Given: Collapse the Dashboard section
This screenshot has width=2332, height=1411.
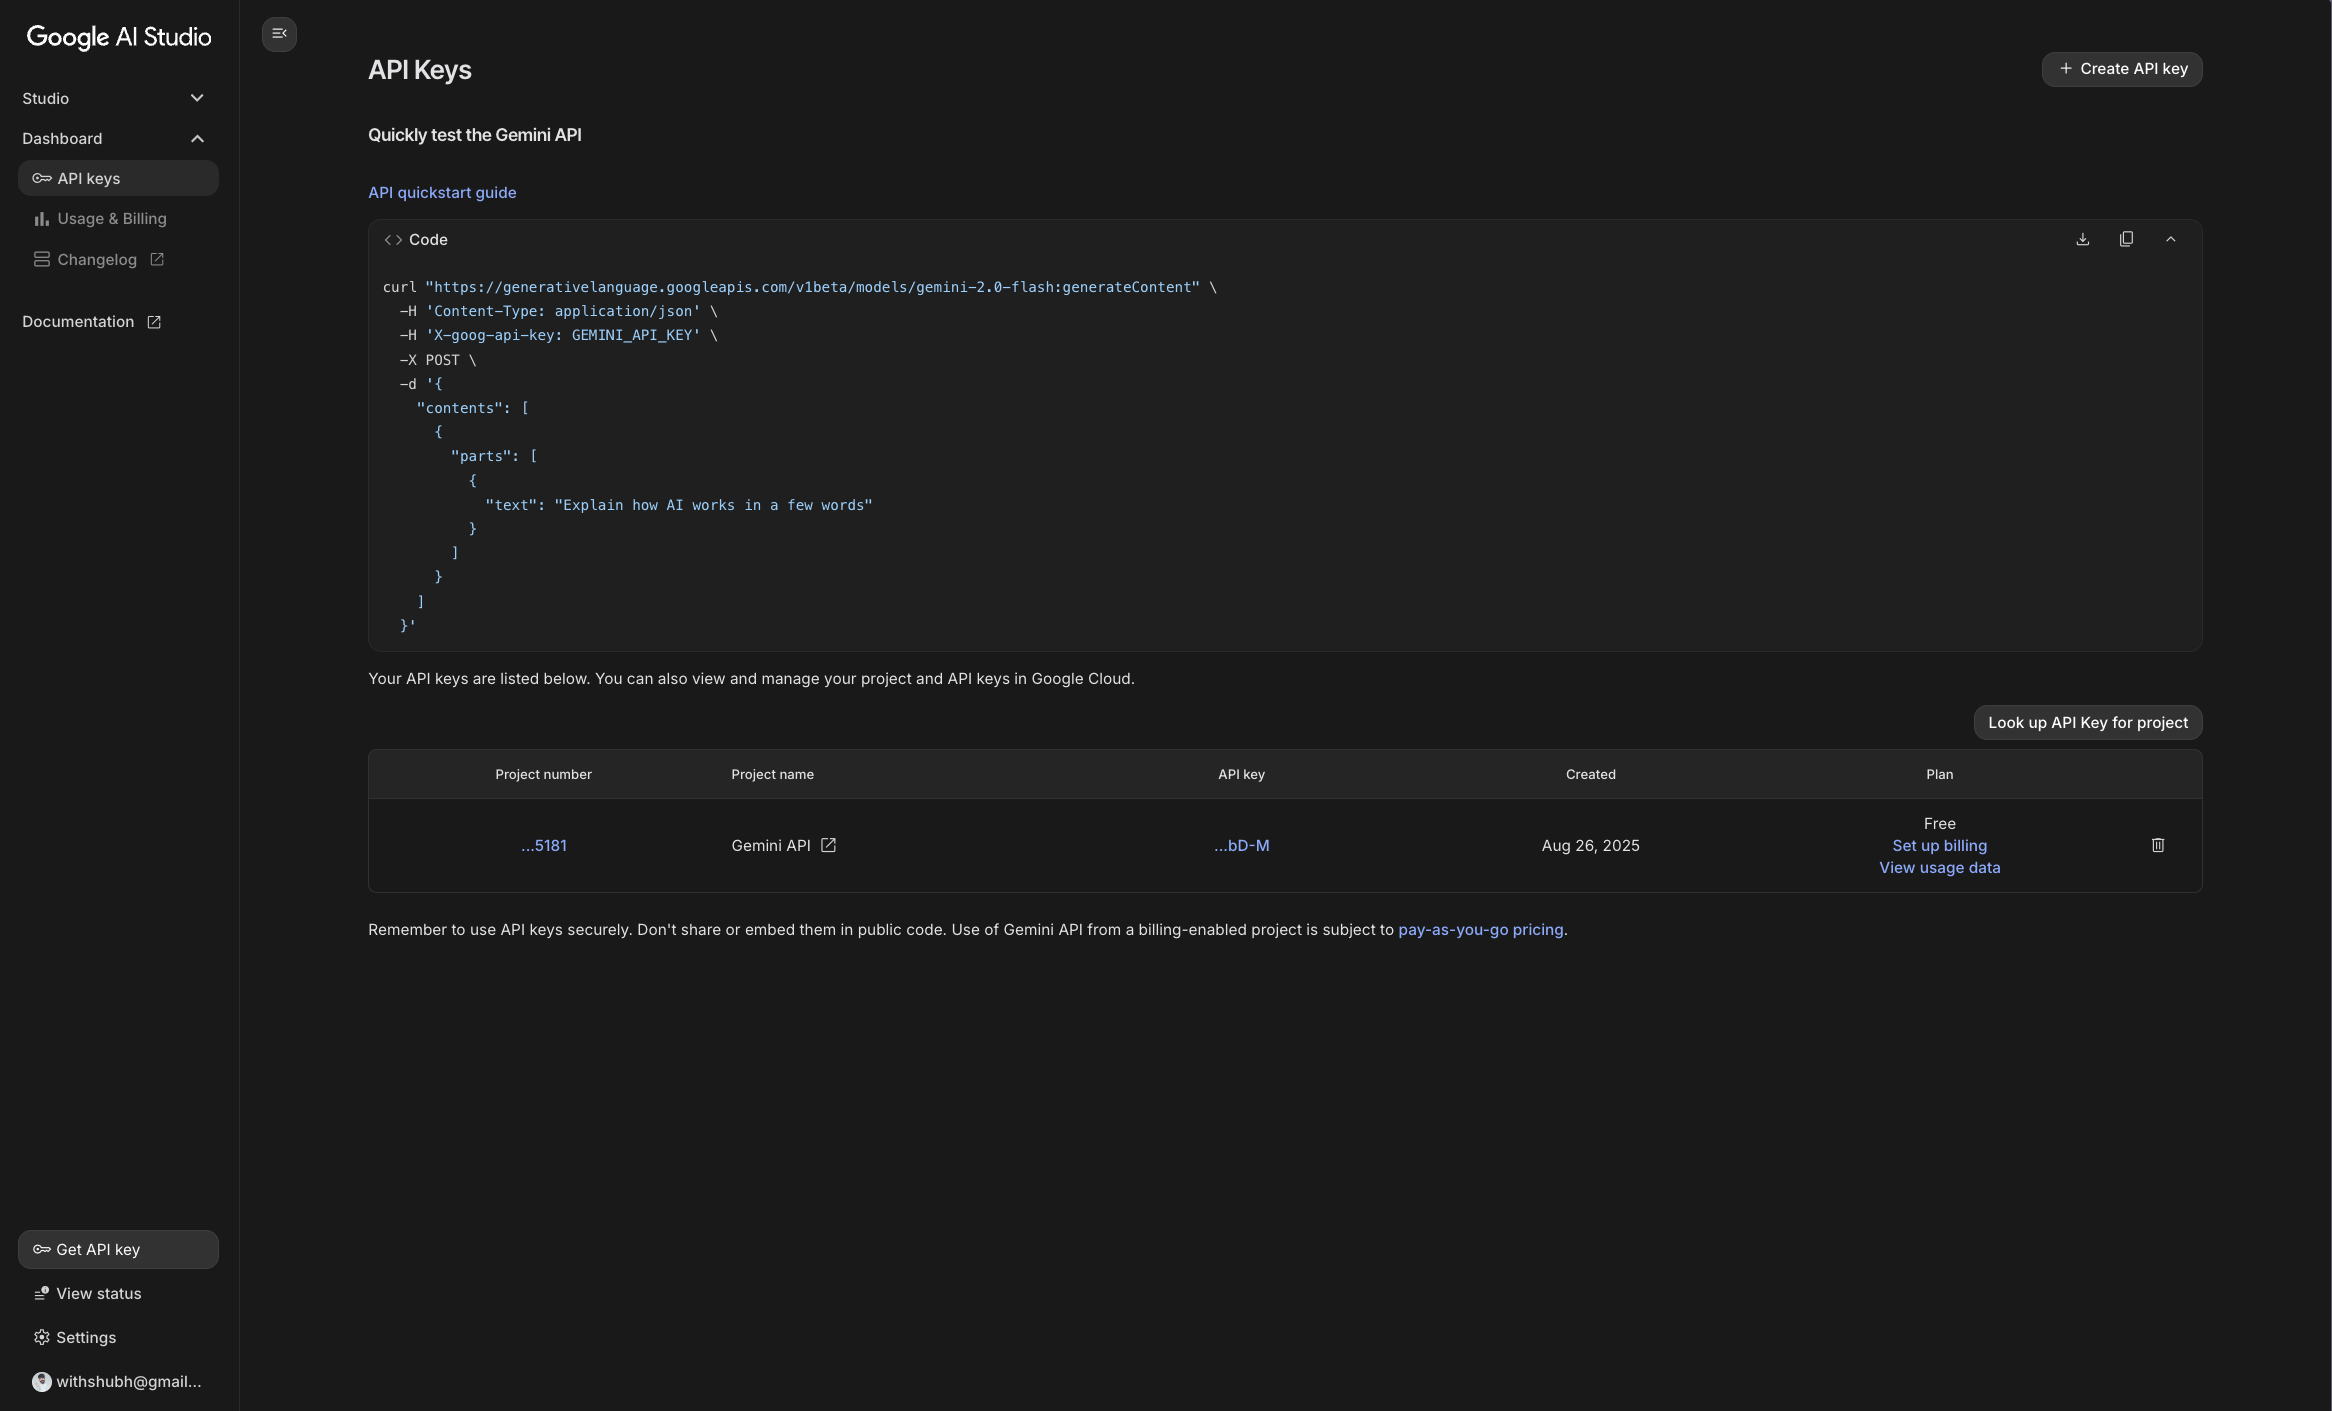Looking at the screenshot, I should coord(197,139).
